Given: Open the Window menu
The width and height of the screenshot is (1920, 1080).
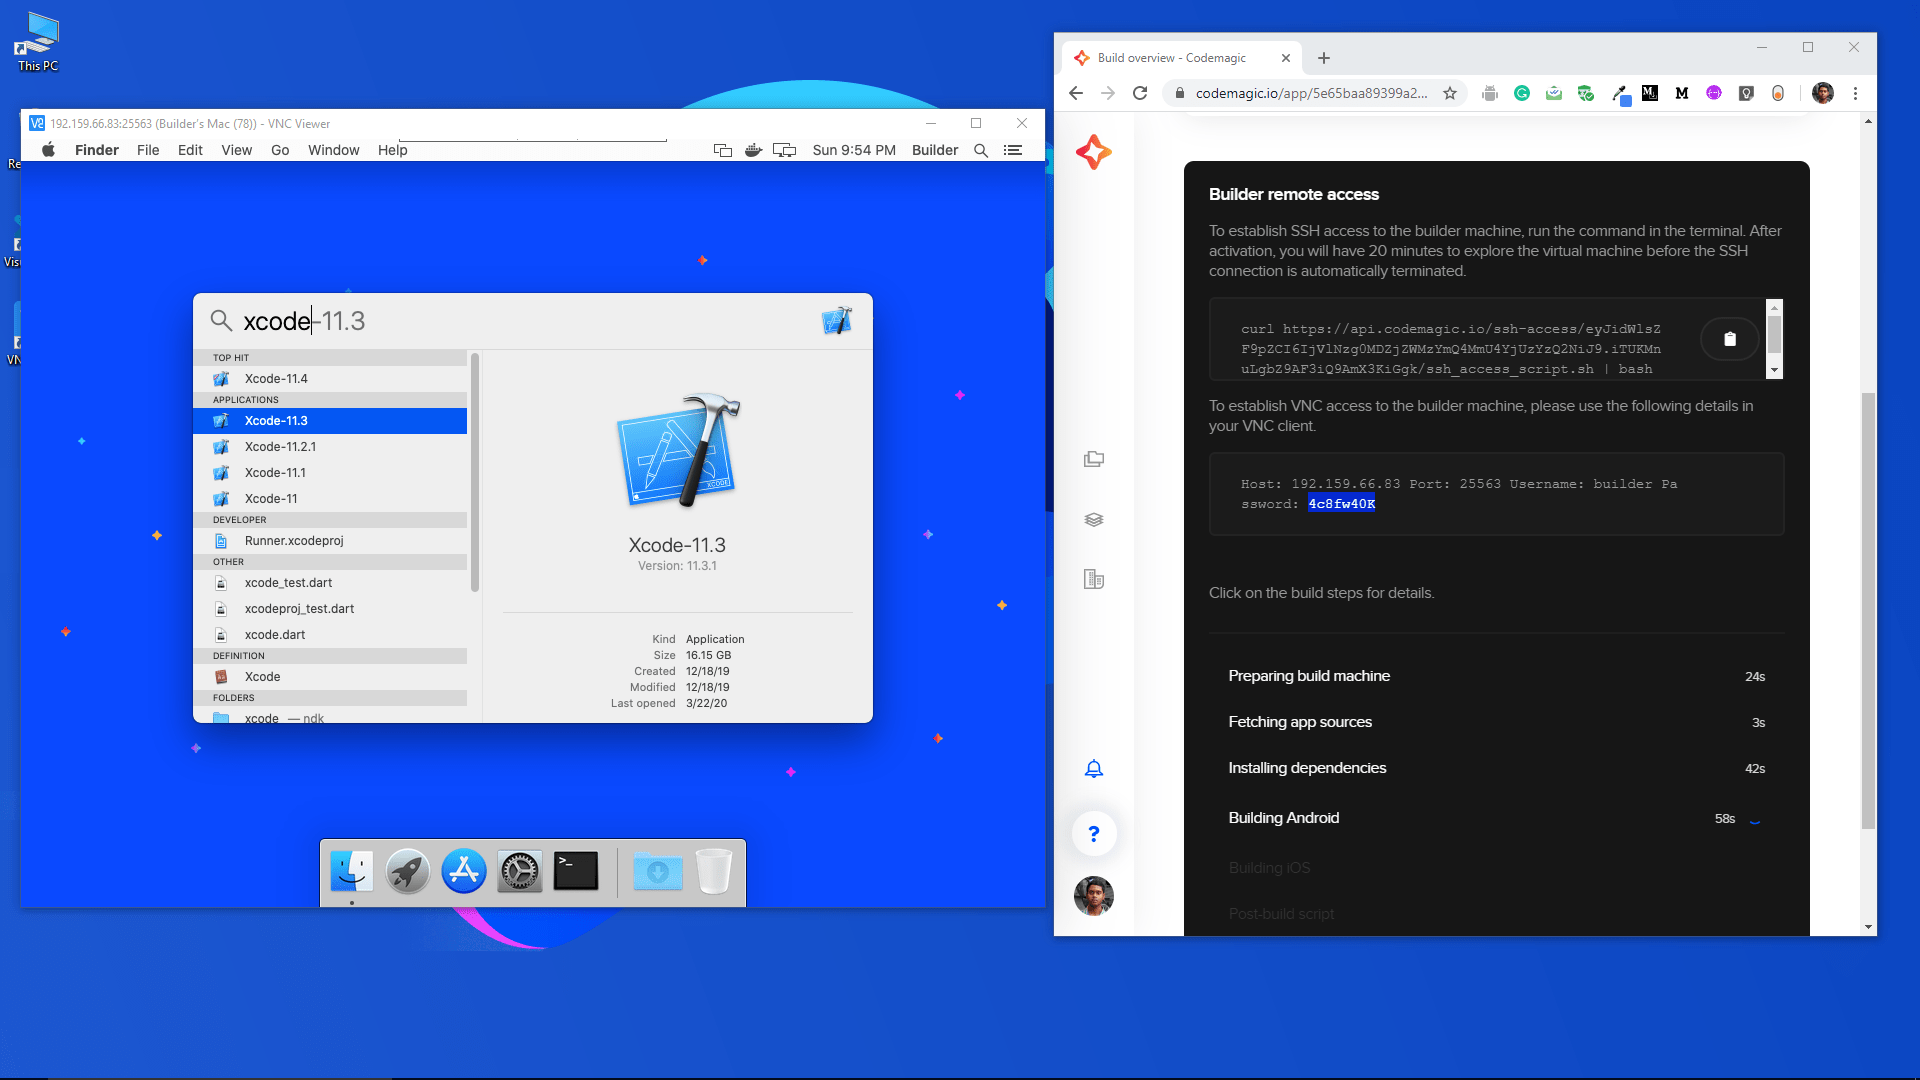Looking at the screenshot, I should tap(334, 150).
